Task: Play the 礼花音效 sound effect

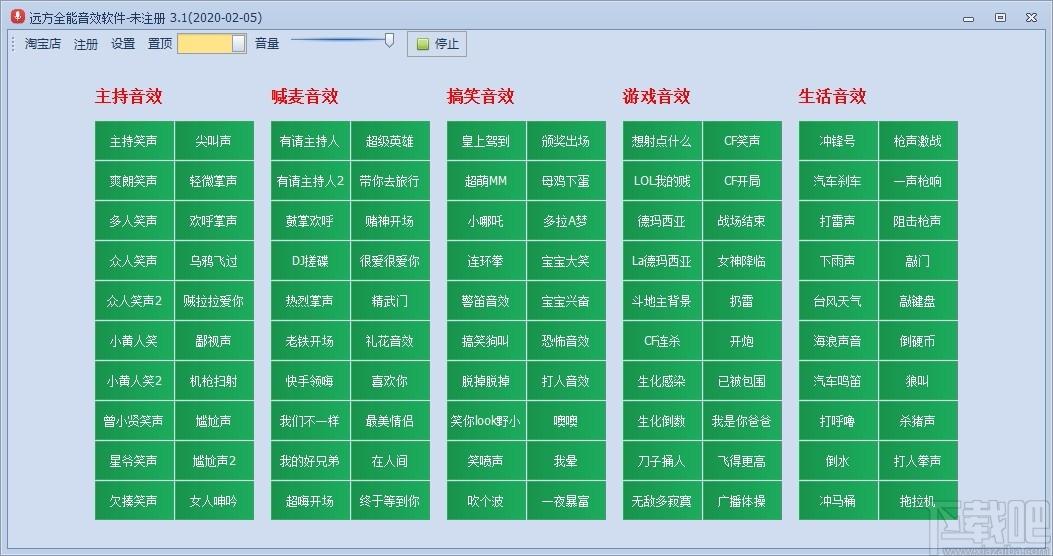Action: (x=390, y=340)
